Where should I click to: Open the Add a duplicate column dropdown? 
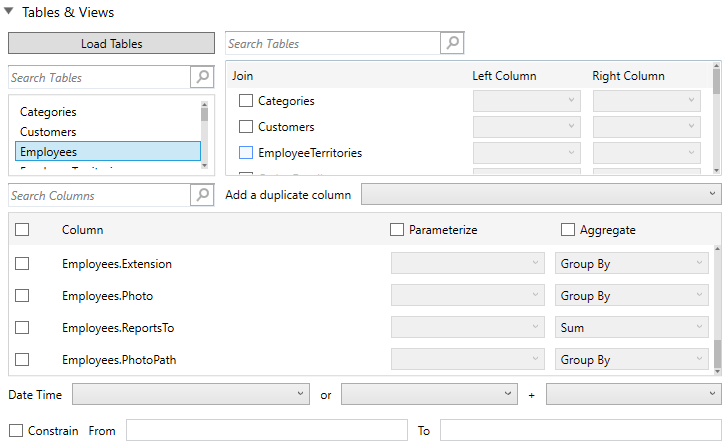point(541,194)
